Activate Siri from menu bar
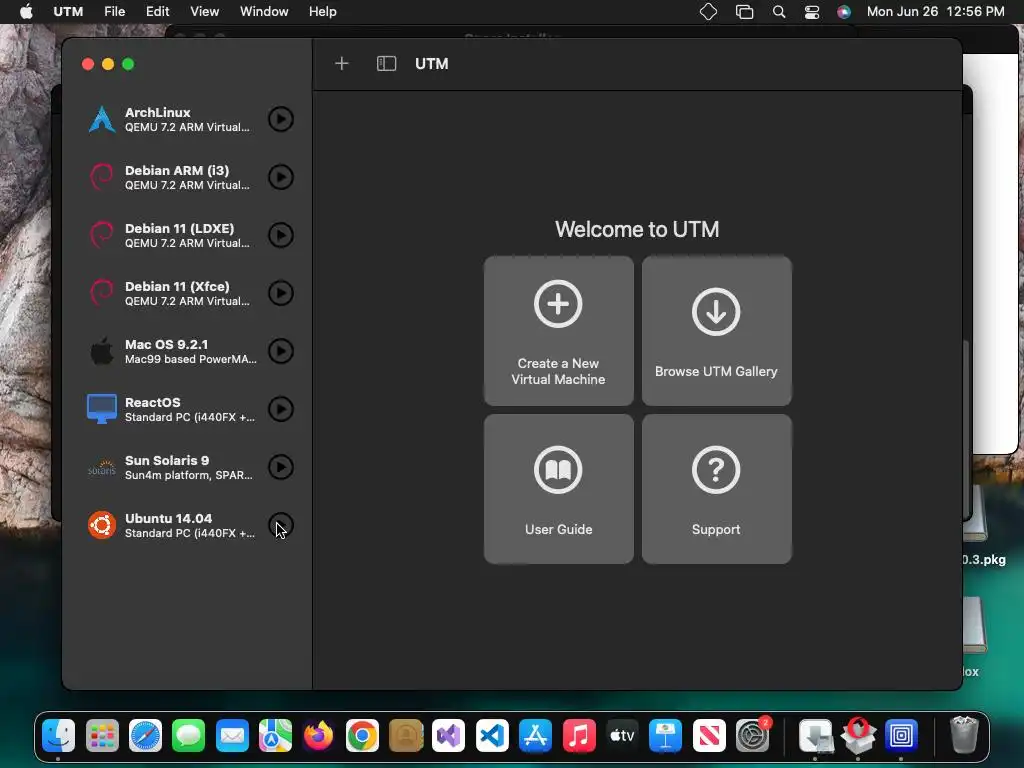Image resolution: width=1024 pixels, height=768 pixels. tap(844, 12)
